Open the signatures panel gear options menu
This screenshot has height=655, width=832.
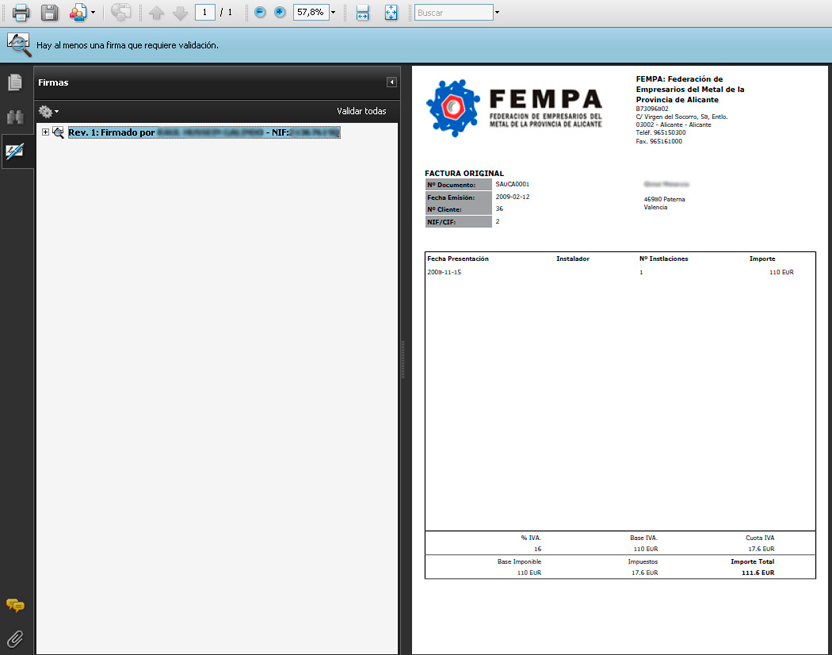point(48,111)
